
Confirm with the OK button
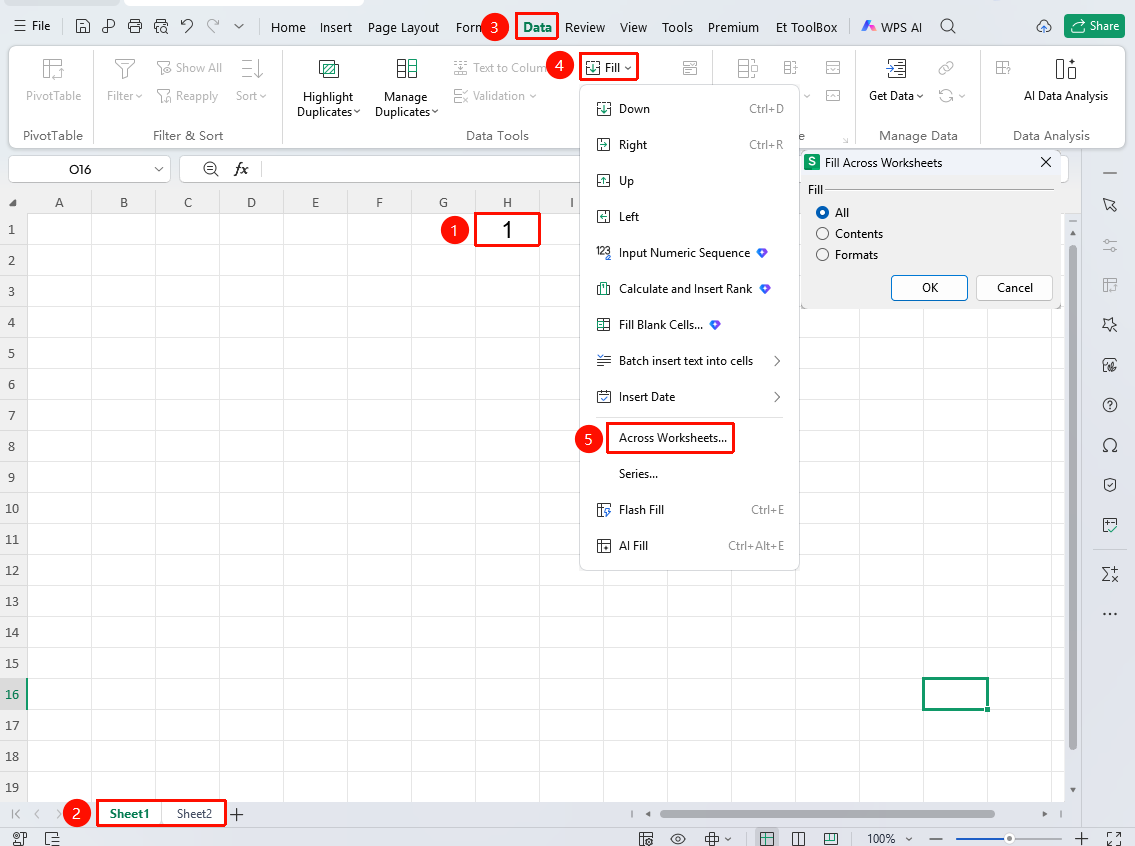pyautogui.click(x=929, y=288)
